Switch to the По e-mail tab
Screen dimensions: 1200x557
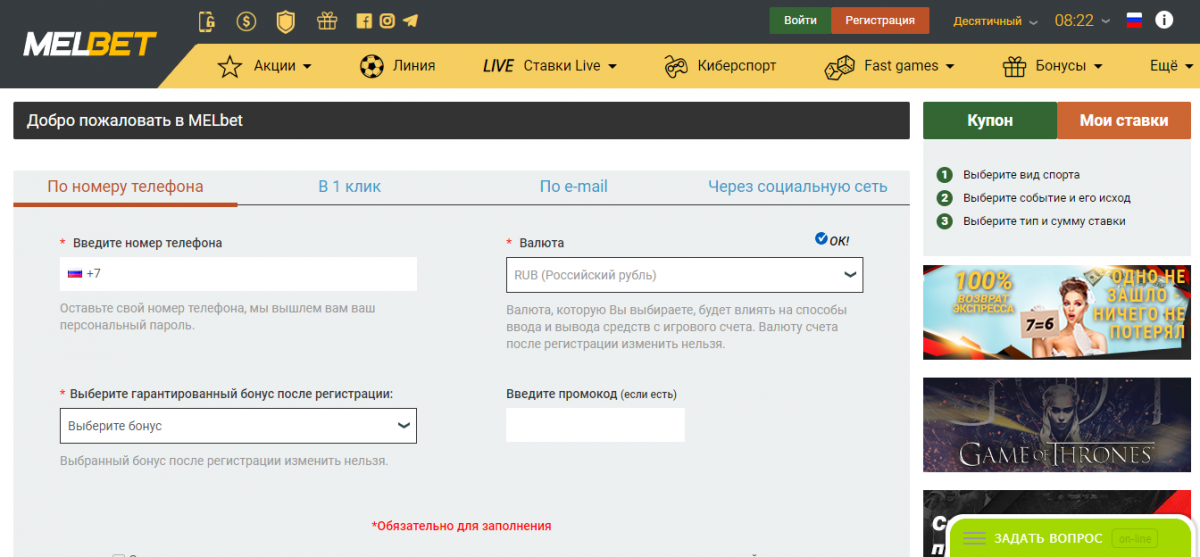pos(574,187)
